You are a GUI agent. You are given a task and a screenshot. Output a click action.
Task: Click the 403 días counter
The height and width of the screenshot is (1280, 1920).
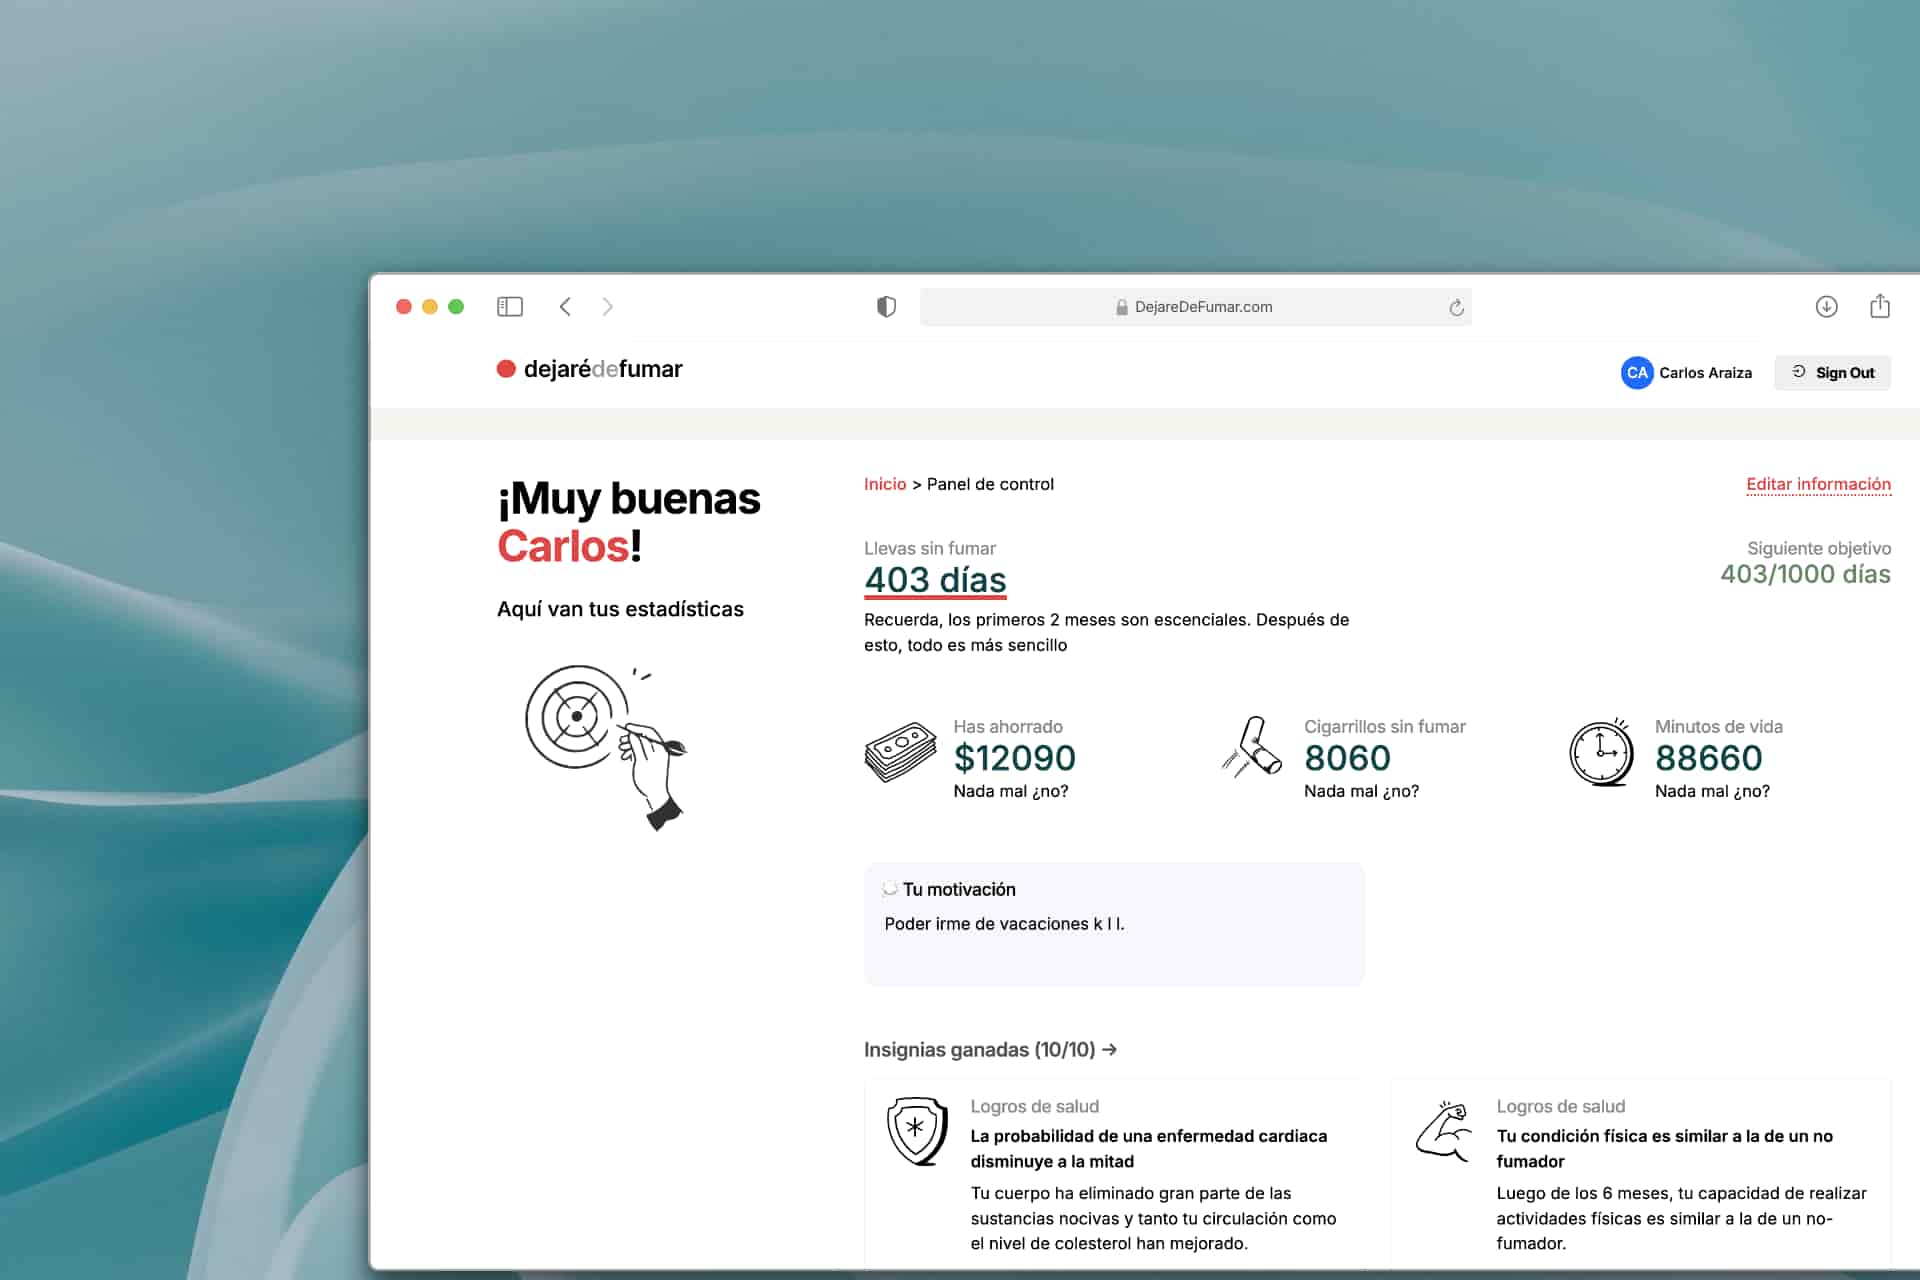(935, 580)
